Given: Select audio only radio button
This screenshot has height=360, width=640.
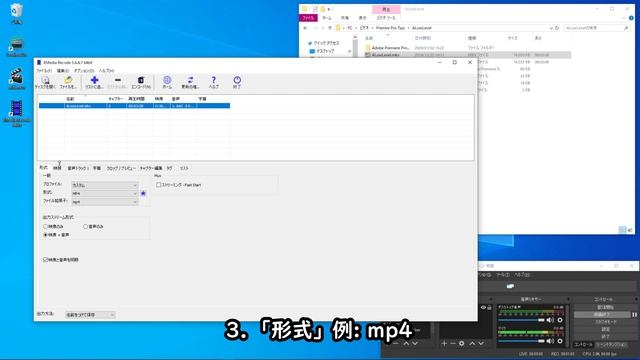Looking at the screenshot, I should [85, 226].
